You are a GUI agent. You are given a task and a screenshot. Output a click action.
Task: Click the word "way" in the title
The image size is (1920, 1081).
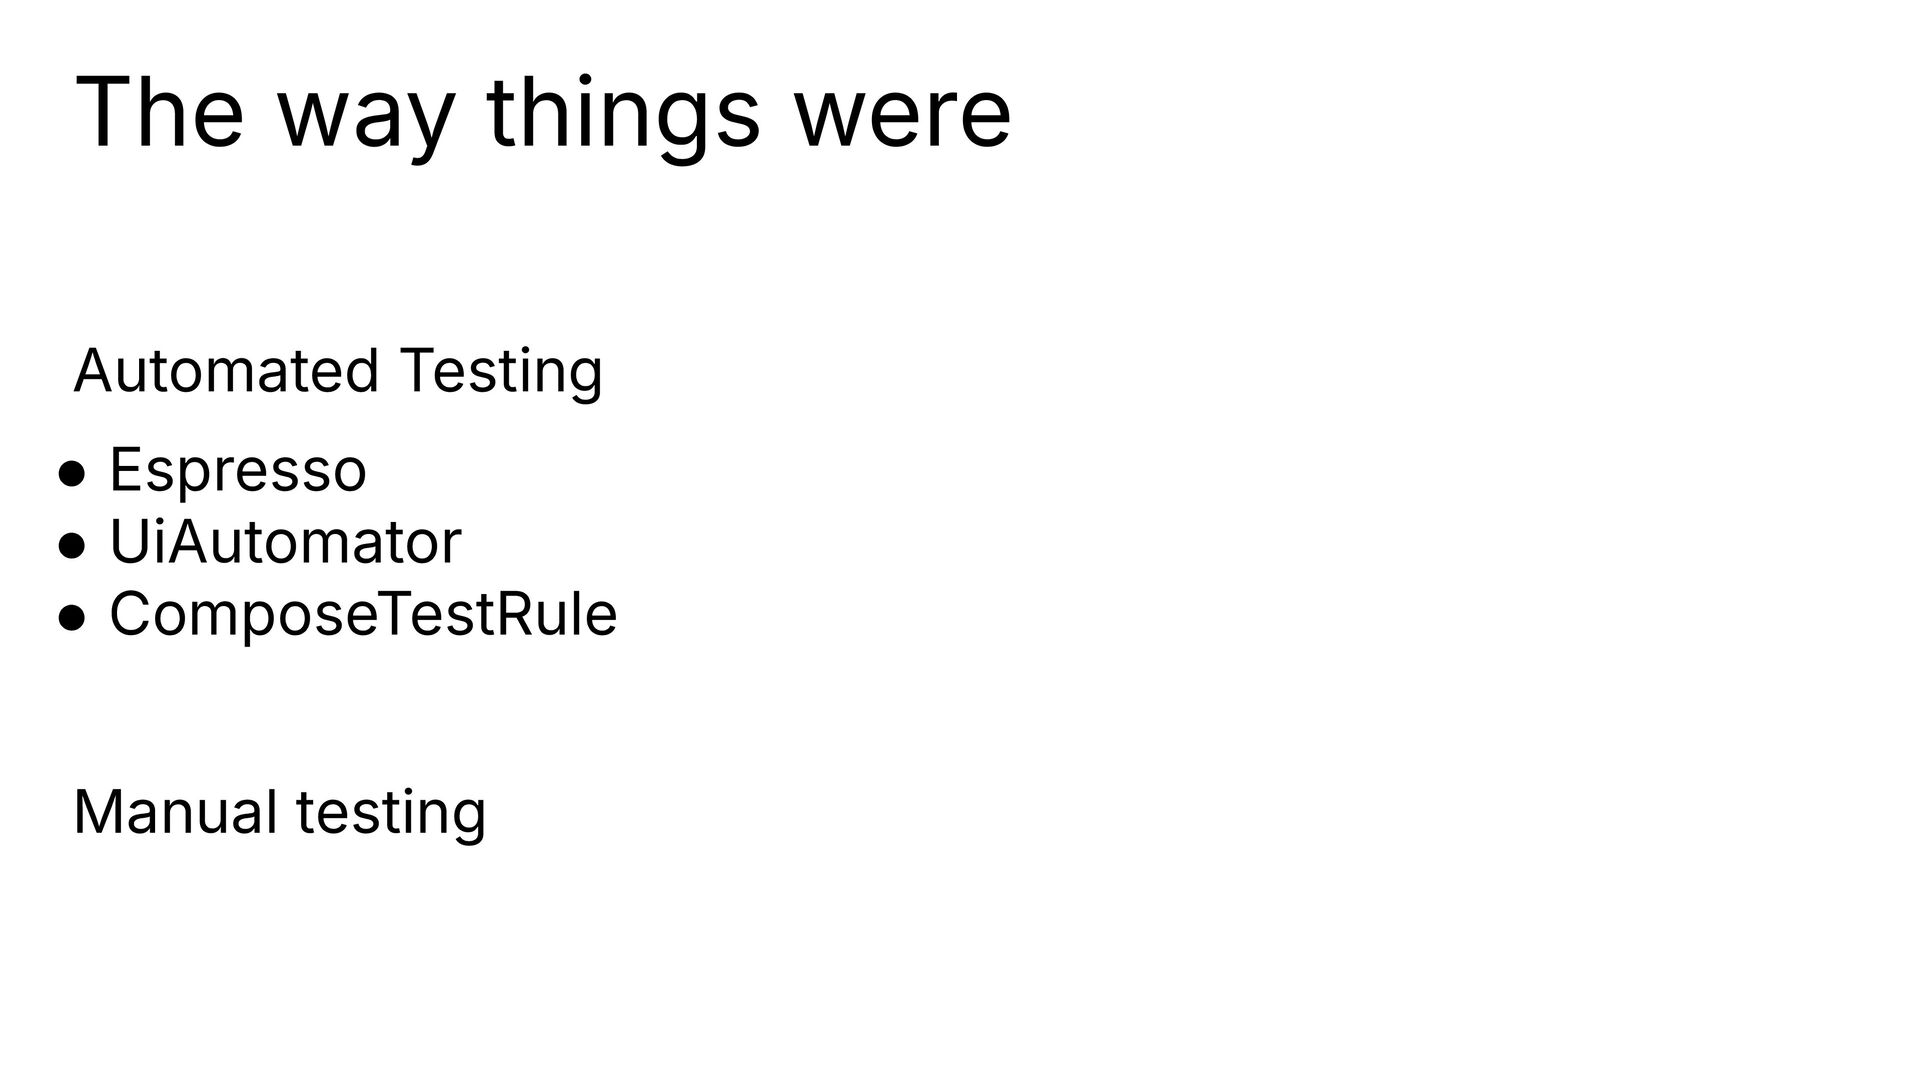(x=366, y=122)
